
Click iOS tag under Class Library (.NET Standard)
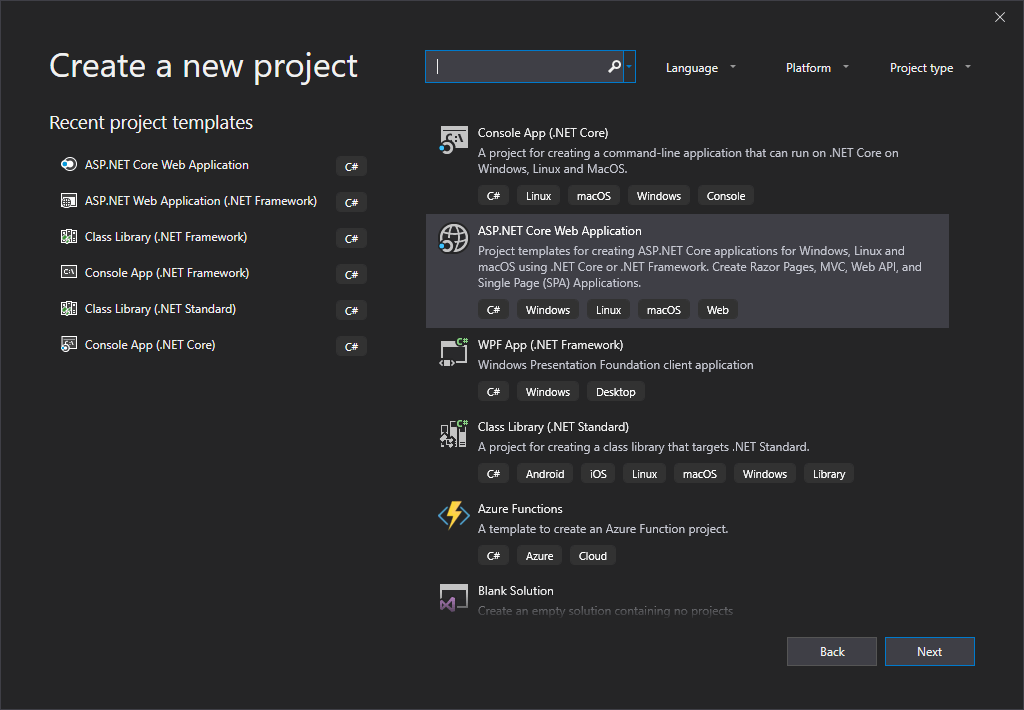click(x=598, y=474)
